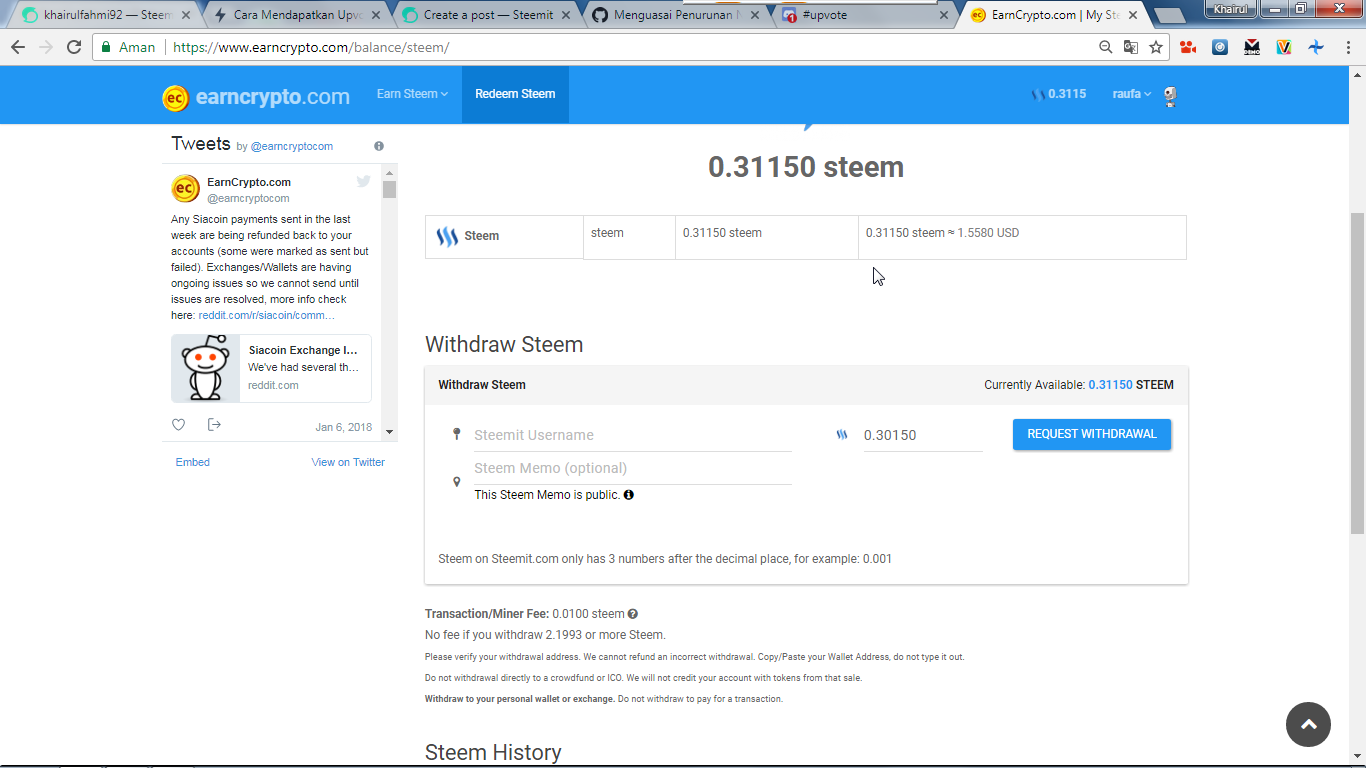The height and width of the screenshot is (768, 1366).
Task: Click the zoom magnifier icon in address bar
Action: point(1105,47)
